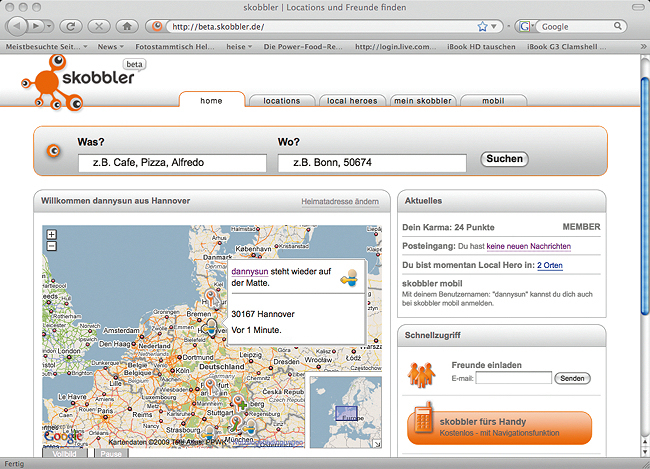Click the skobbler logo
This screenshot has height=469, width=650.
click(78, 82)
